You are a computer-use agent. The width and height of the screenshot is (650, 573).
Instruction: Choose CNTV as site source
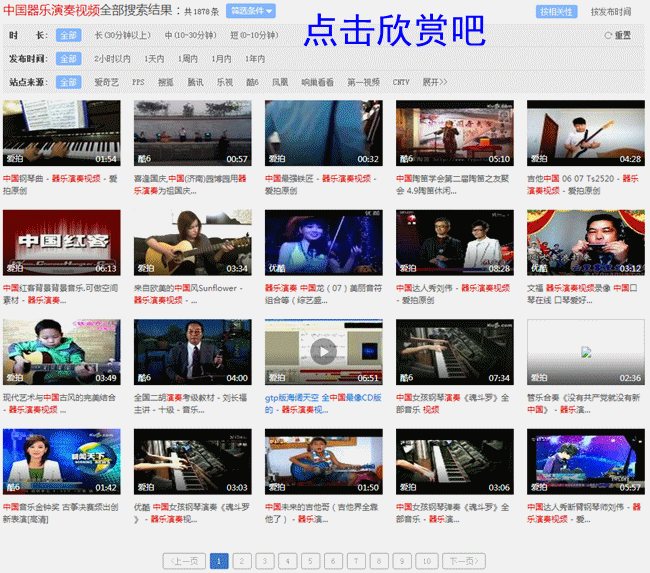coord(400,82)
